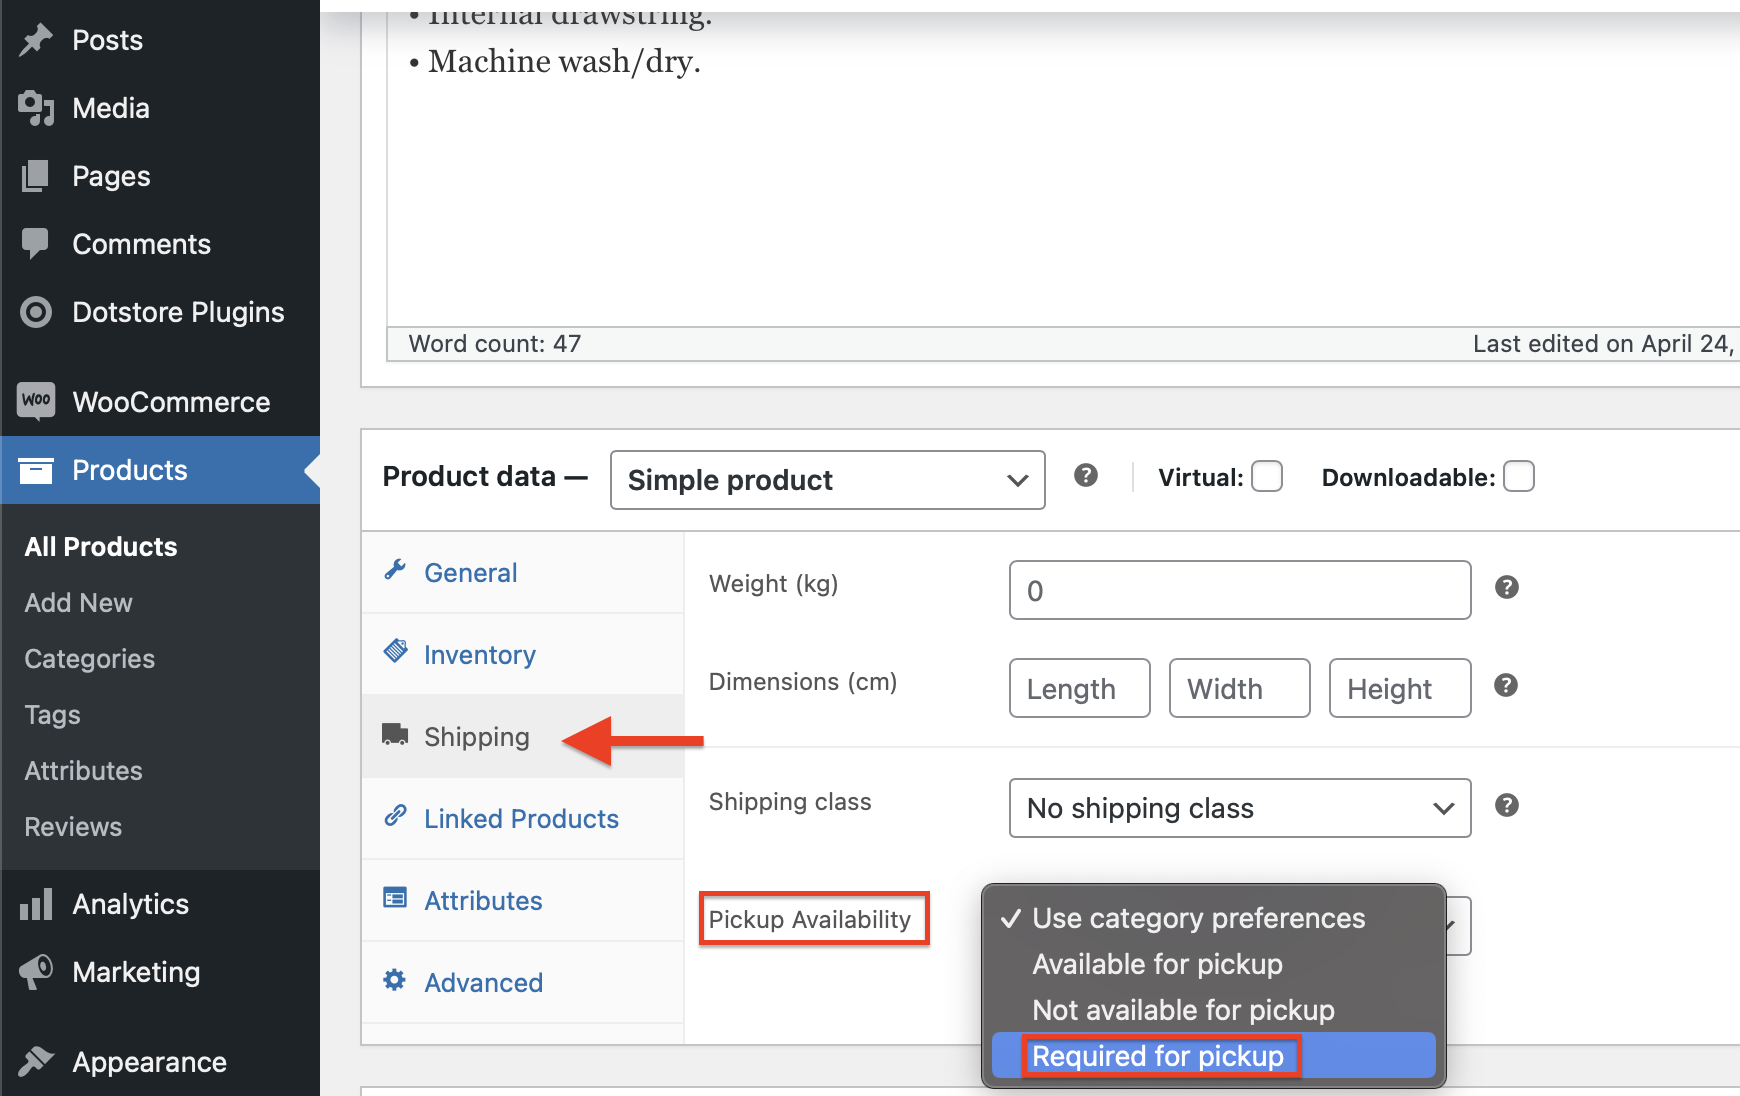This screenshot has height=1096, width=1740.
Task: Switch to the Linked Products tab
Action: pyautogui.click(x=520, y=818)
